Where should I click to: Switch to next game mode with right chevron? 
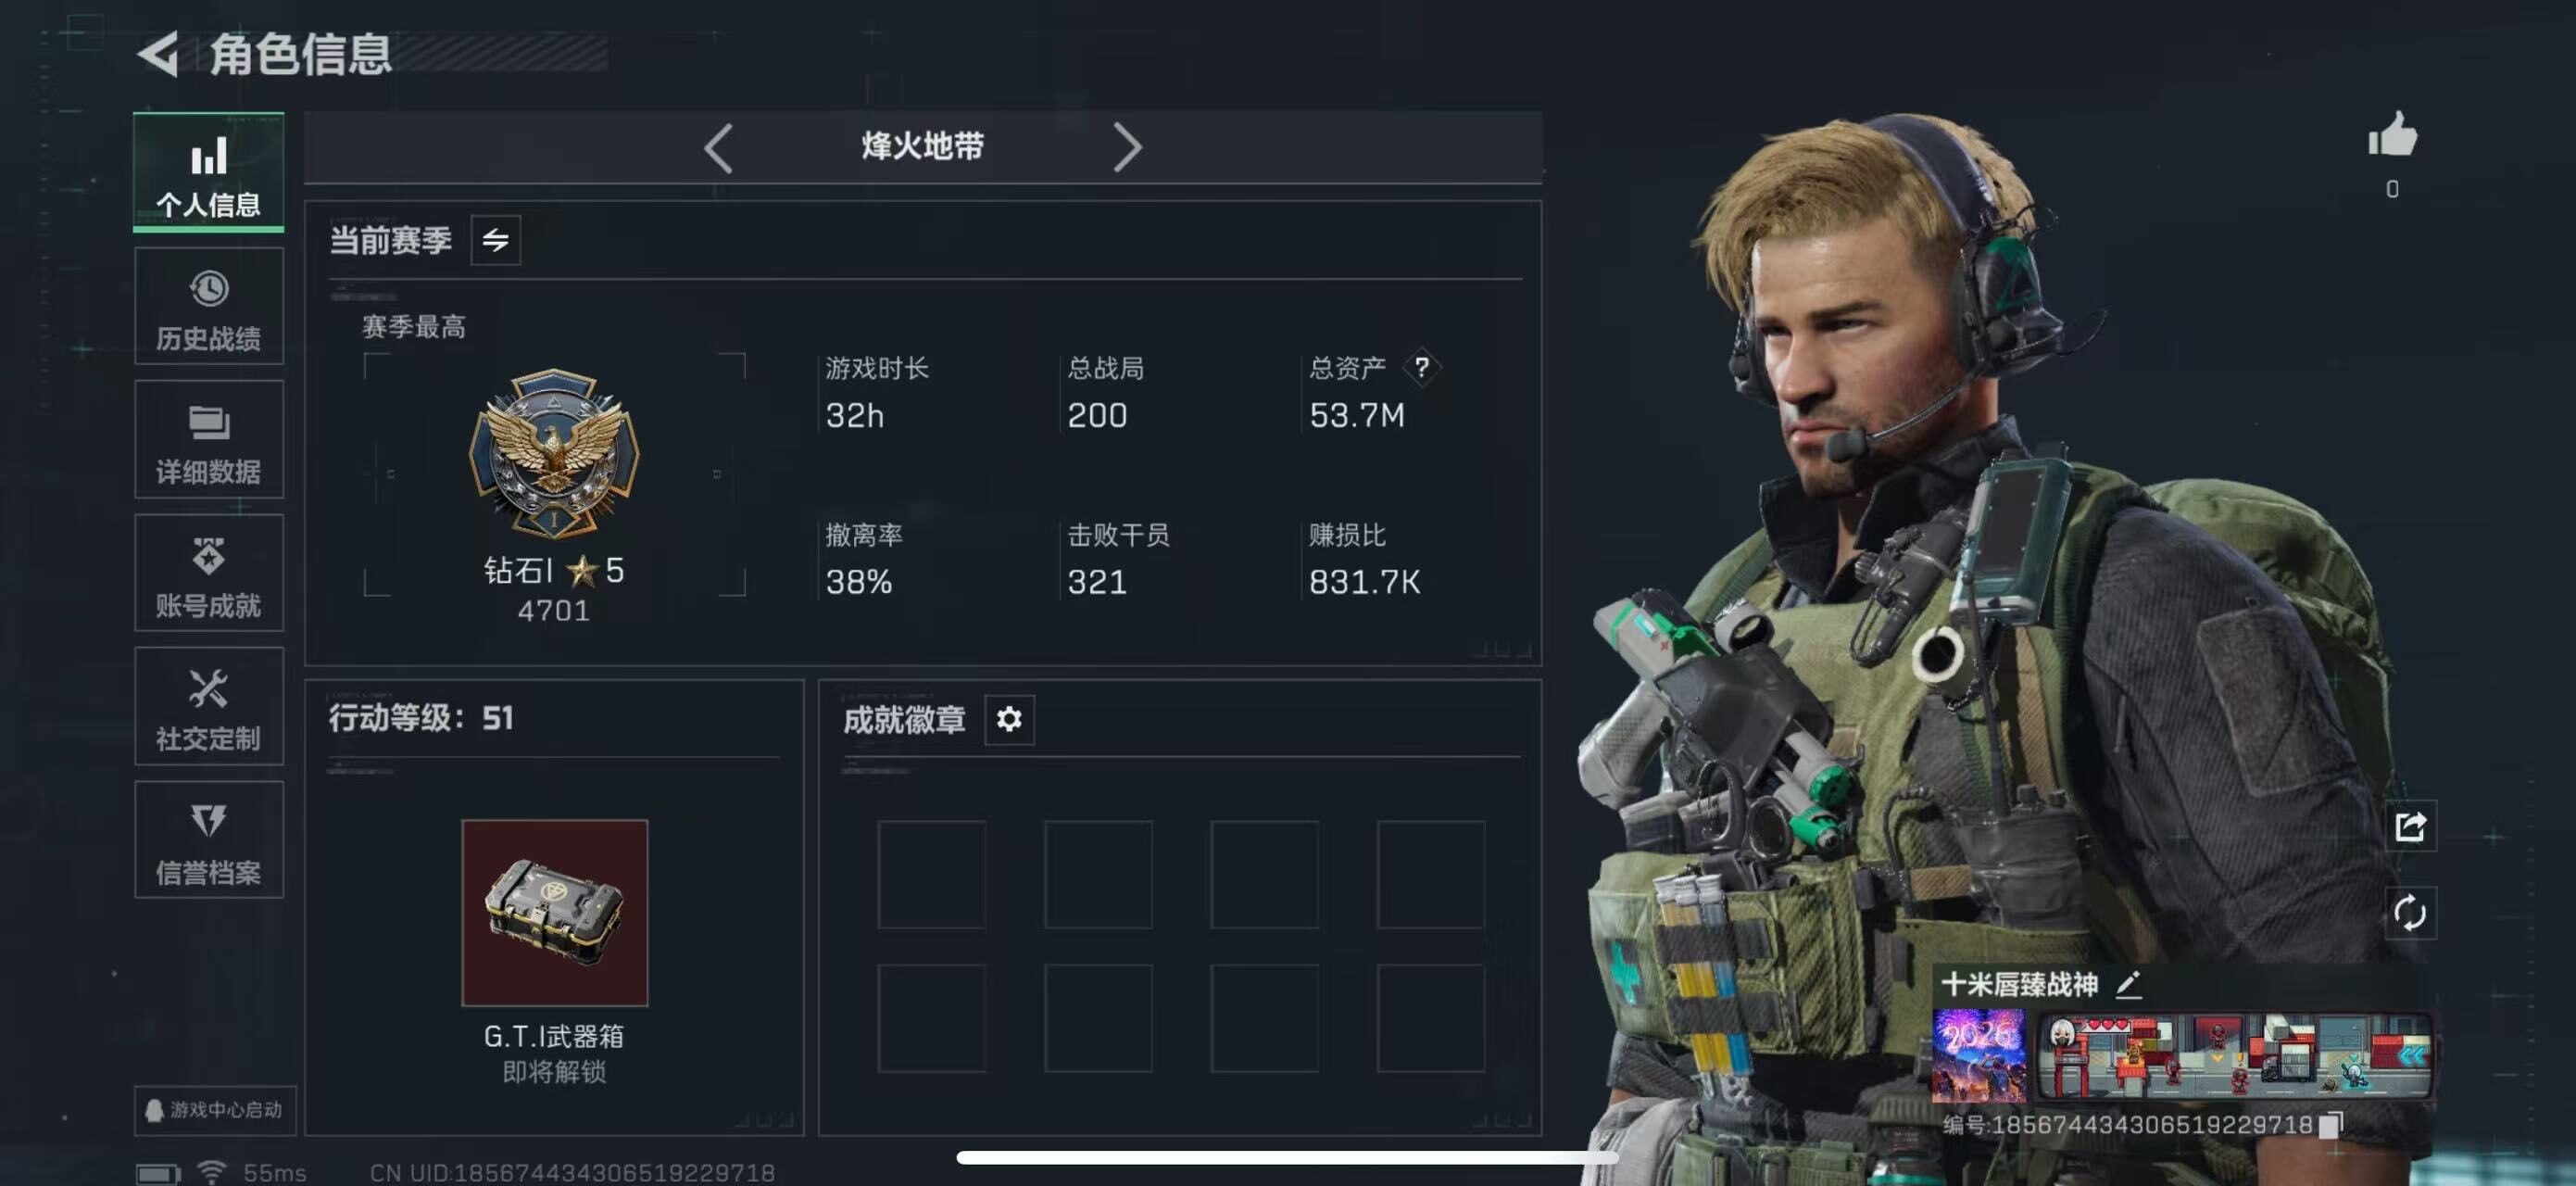tap(1127, 148)
